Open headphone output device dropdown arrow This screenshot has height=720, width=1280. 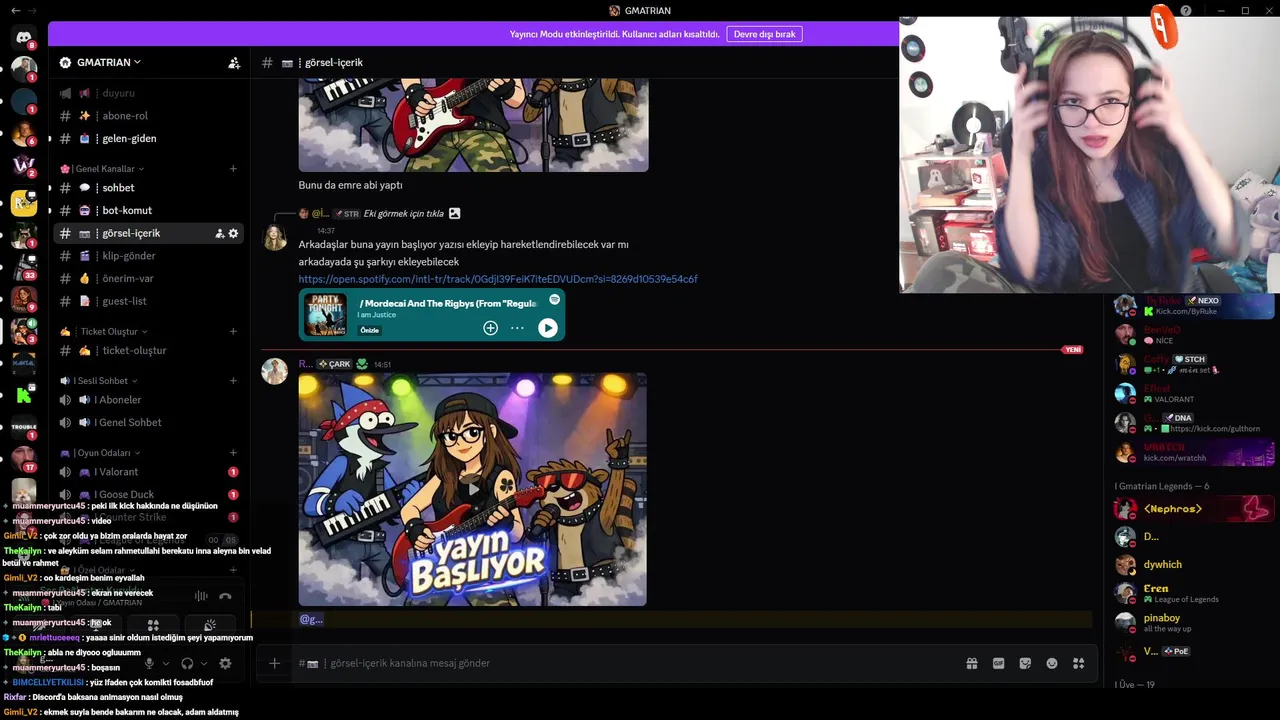click(x=204, y=663)
